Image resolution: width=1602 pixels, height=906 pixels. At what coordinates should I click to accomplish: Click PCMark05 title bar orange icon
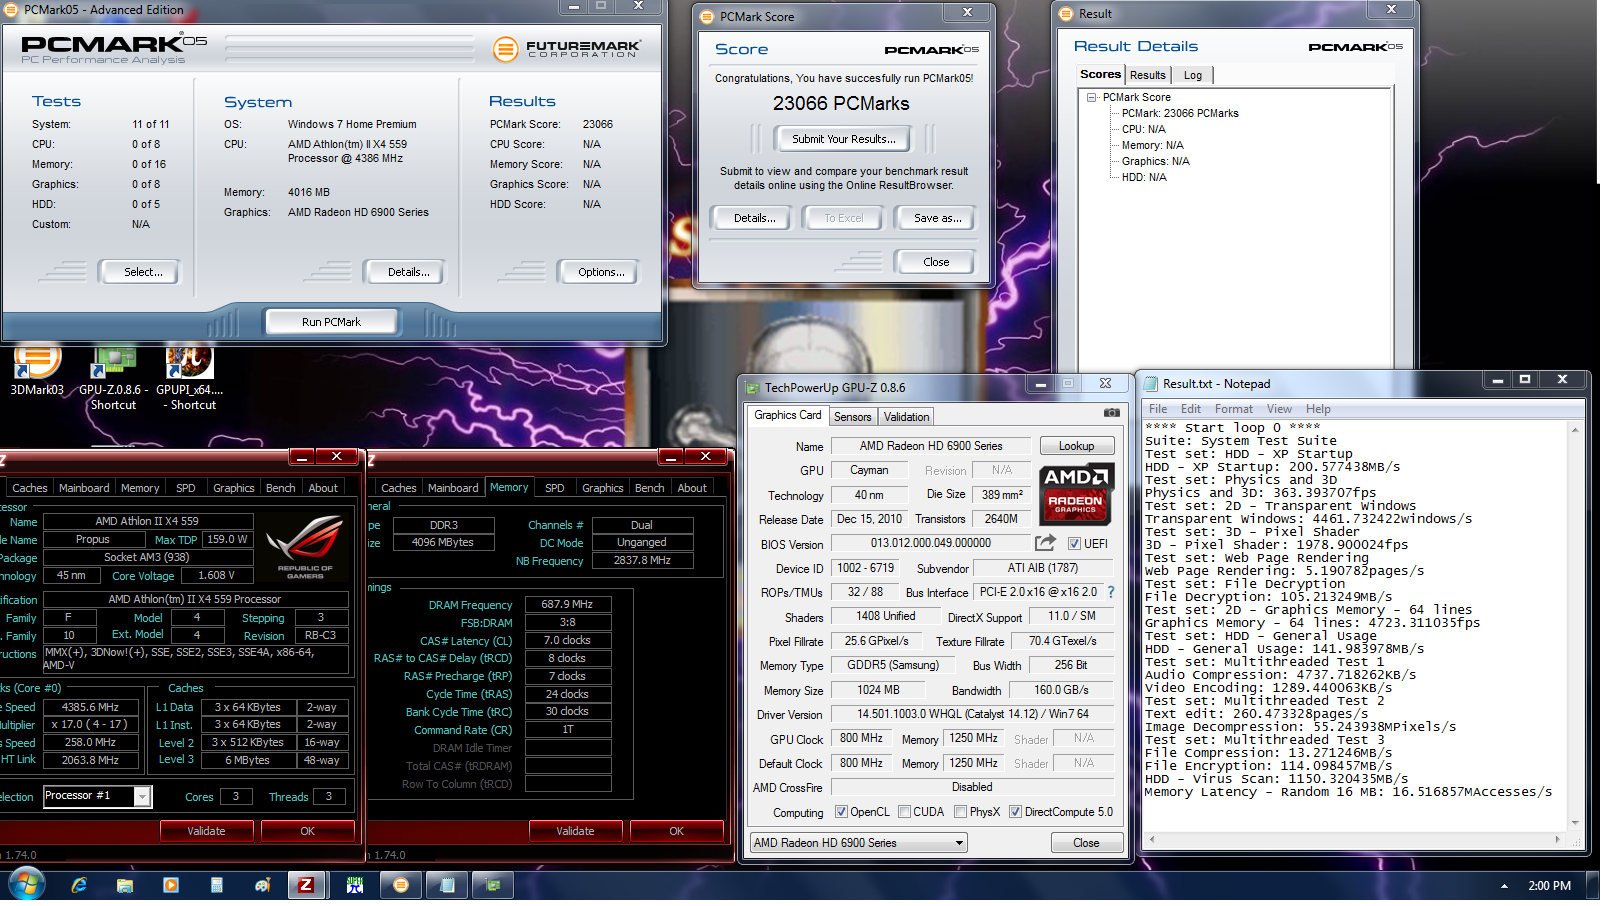pyautogui.click(x=11, y=10)
